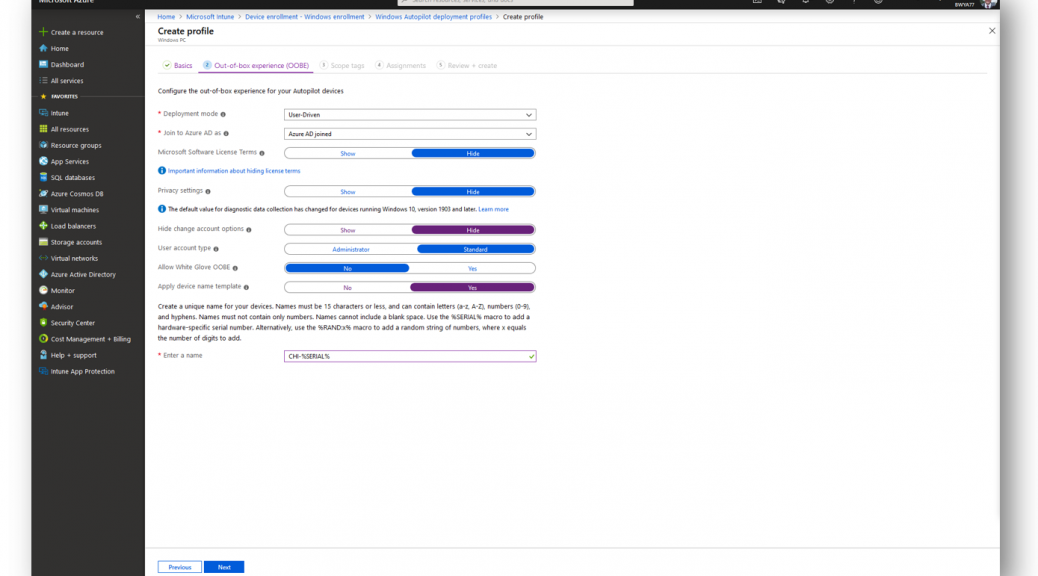Open Advisor in the sidebar
Image resolution: width=1038 pixels, height=576 pixels.
tap(62, 307)
